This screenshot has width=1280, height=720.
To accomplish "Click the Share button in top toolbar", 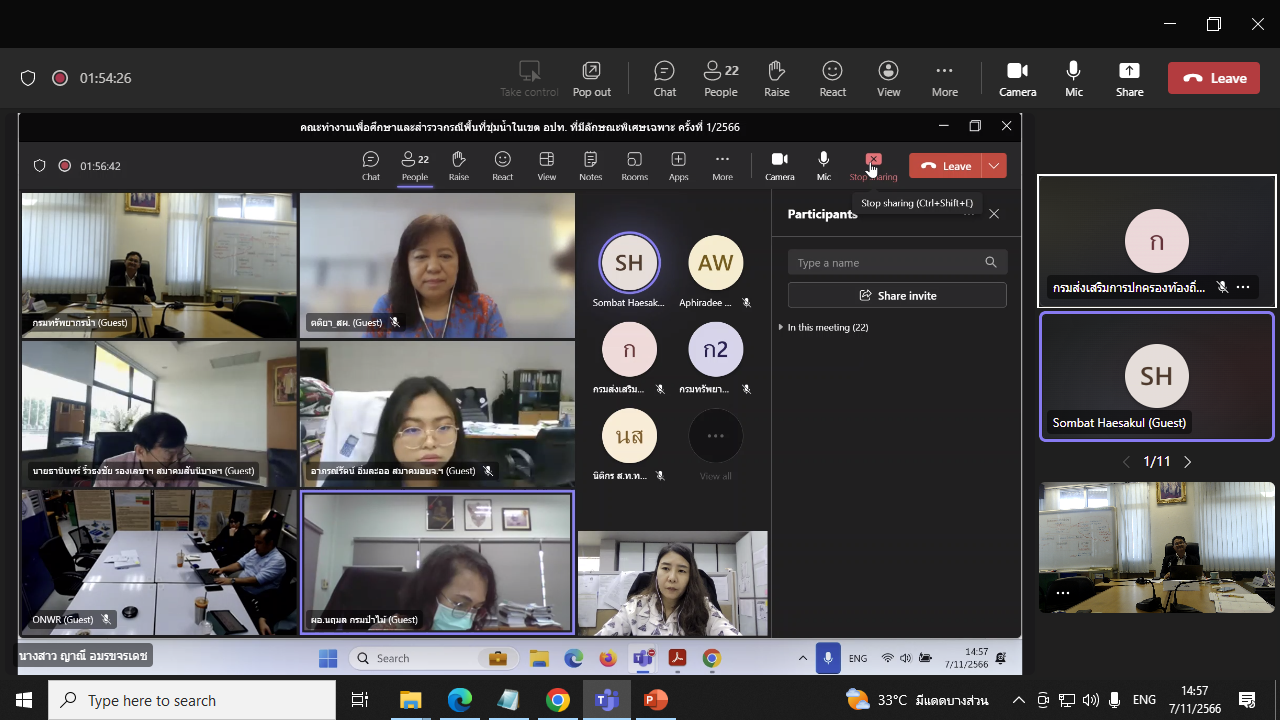I will [x=1129, y=79].
